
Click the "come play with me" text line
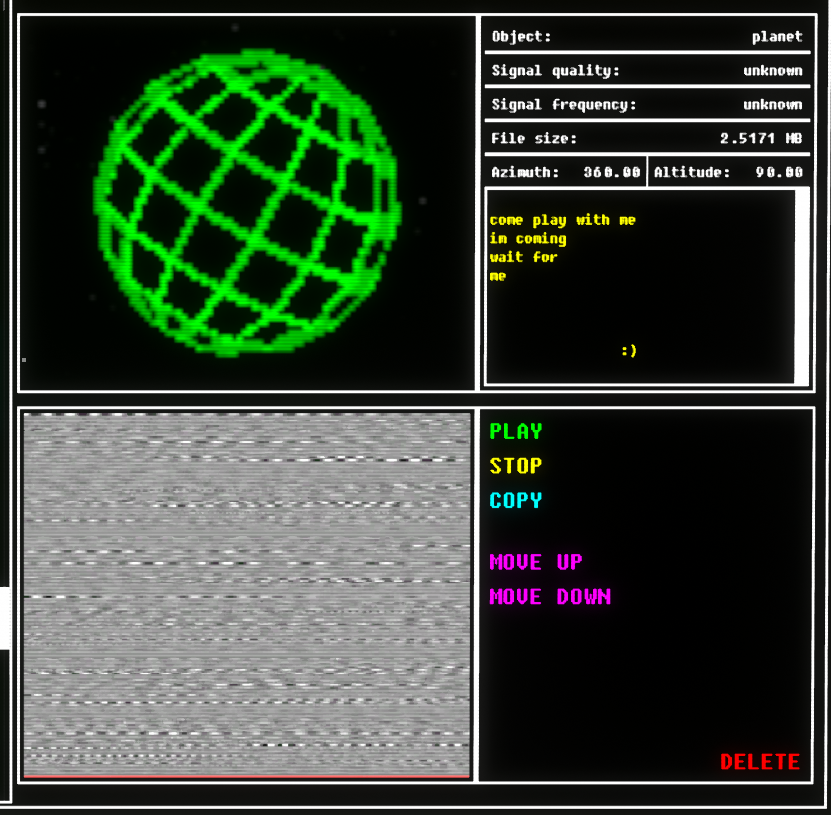pos(562,220)
